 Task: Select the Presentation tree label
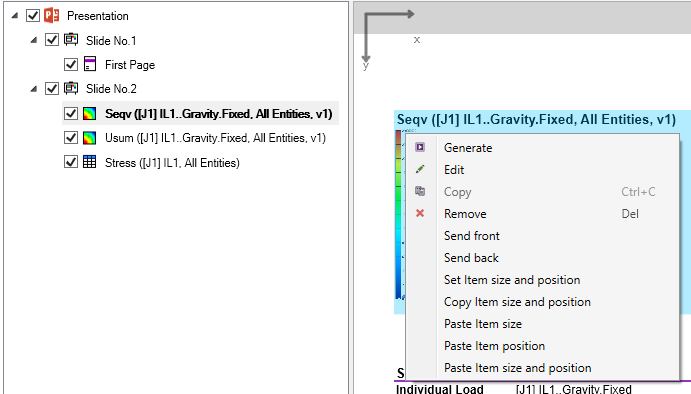point(98,16)
